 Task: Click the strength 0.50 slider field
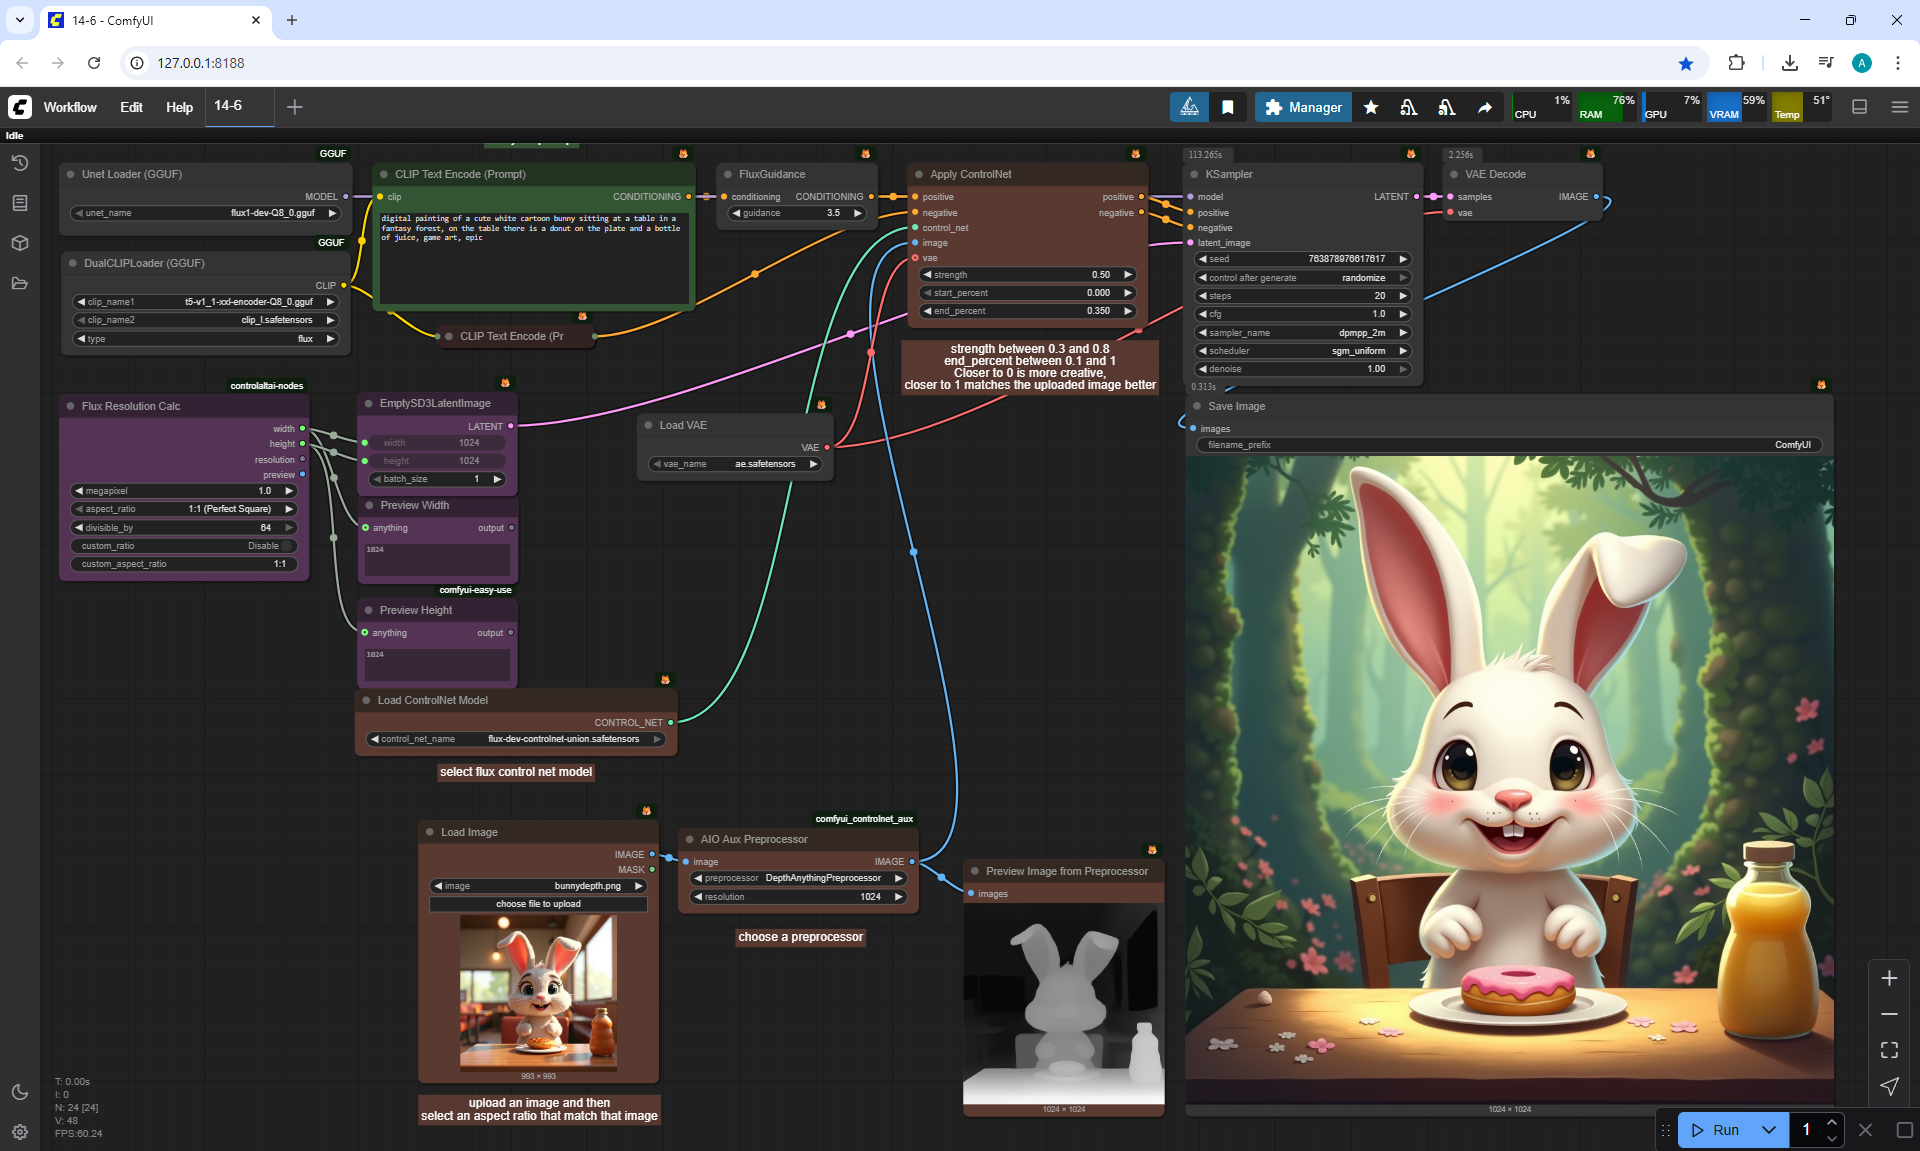(x=1028, y=275)
